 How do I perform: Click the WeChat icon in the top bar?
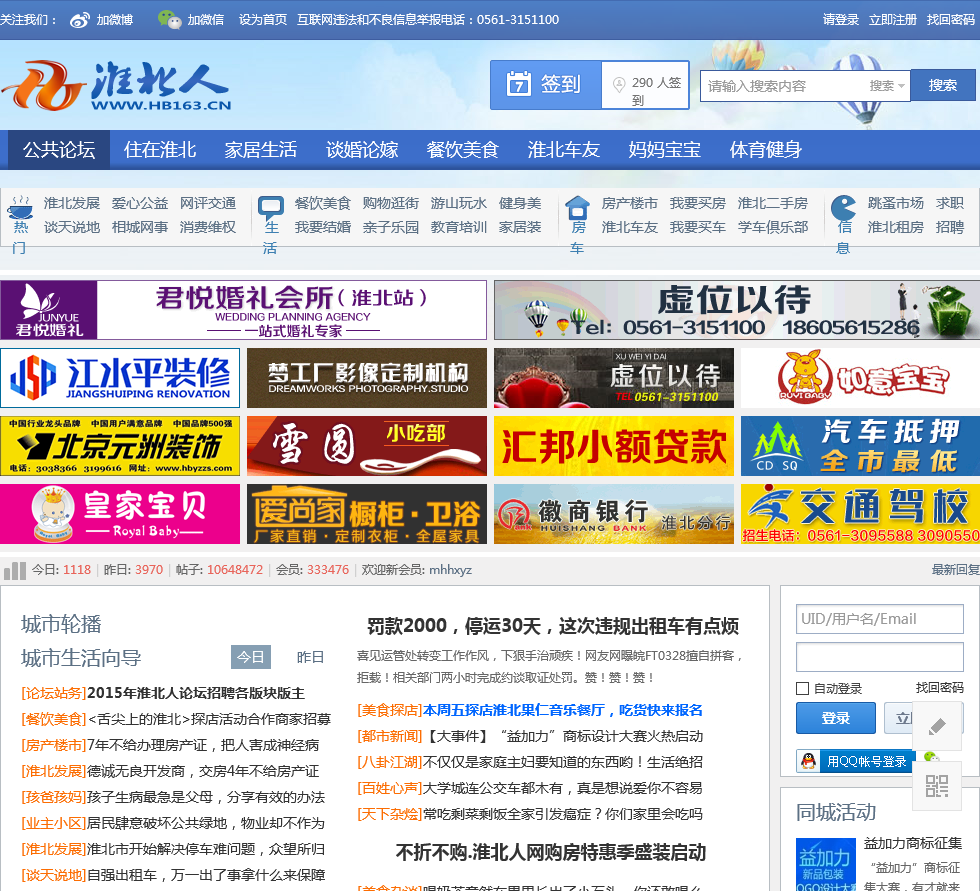(x=169, y=19)
